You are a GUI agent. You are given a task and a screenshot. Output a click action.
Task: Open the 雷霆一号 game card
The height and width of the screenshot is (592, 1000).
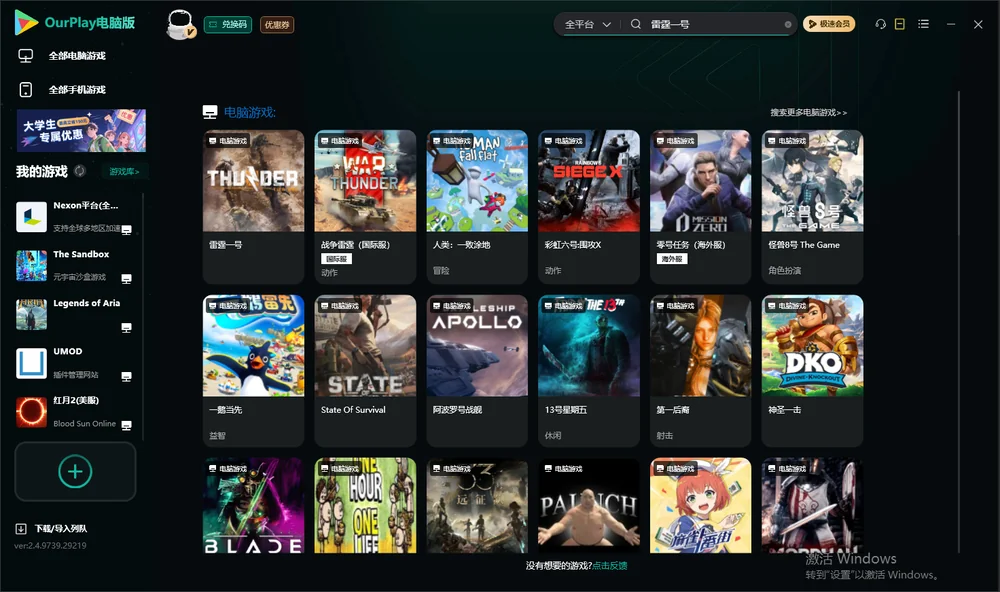click(253, 207)
